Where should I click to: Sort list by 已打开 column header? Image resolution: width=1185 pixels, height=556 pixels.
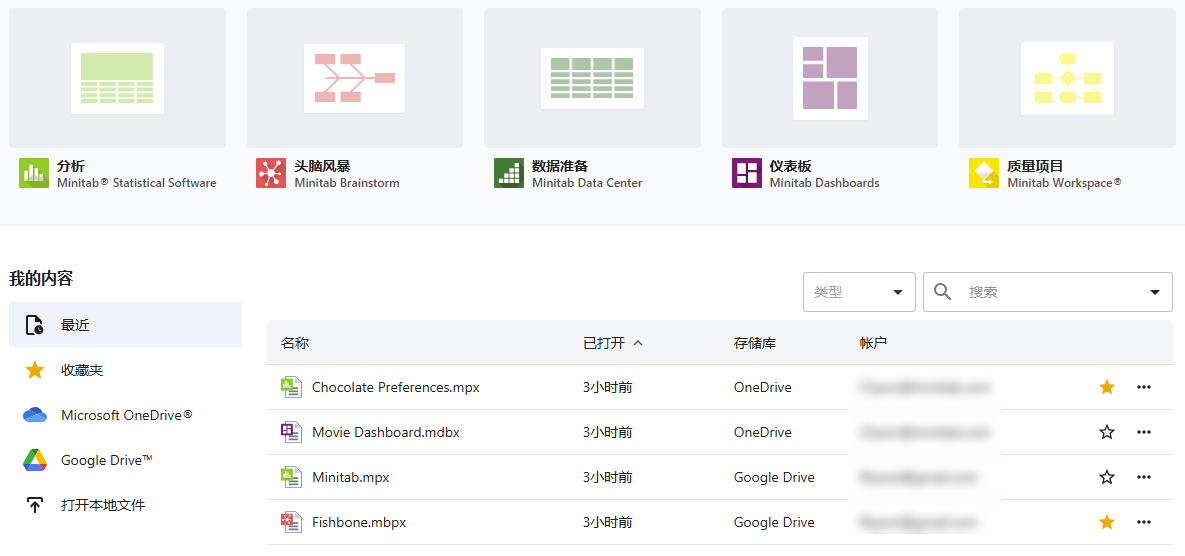[604, 343]
